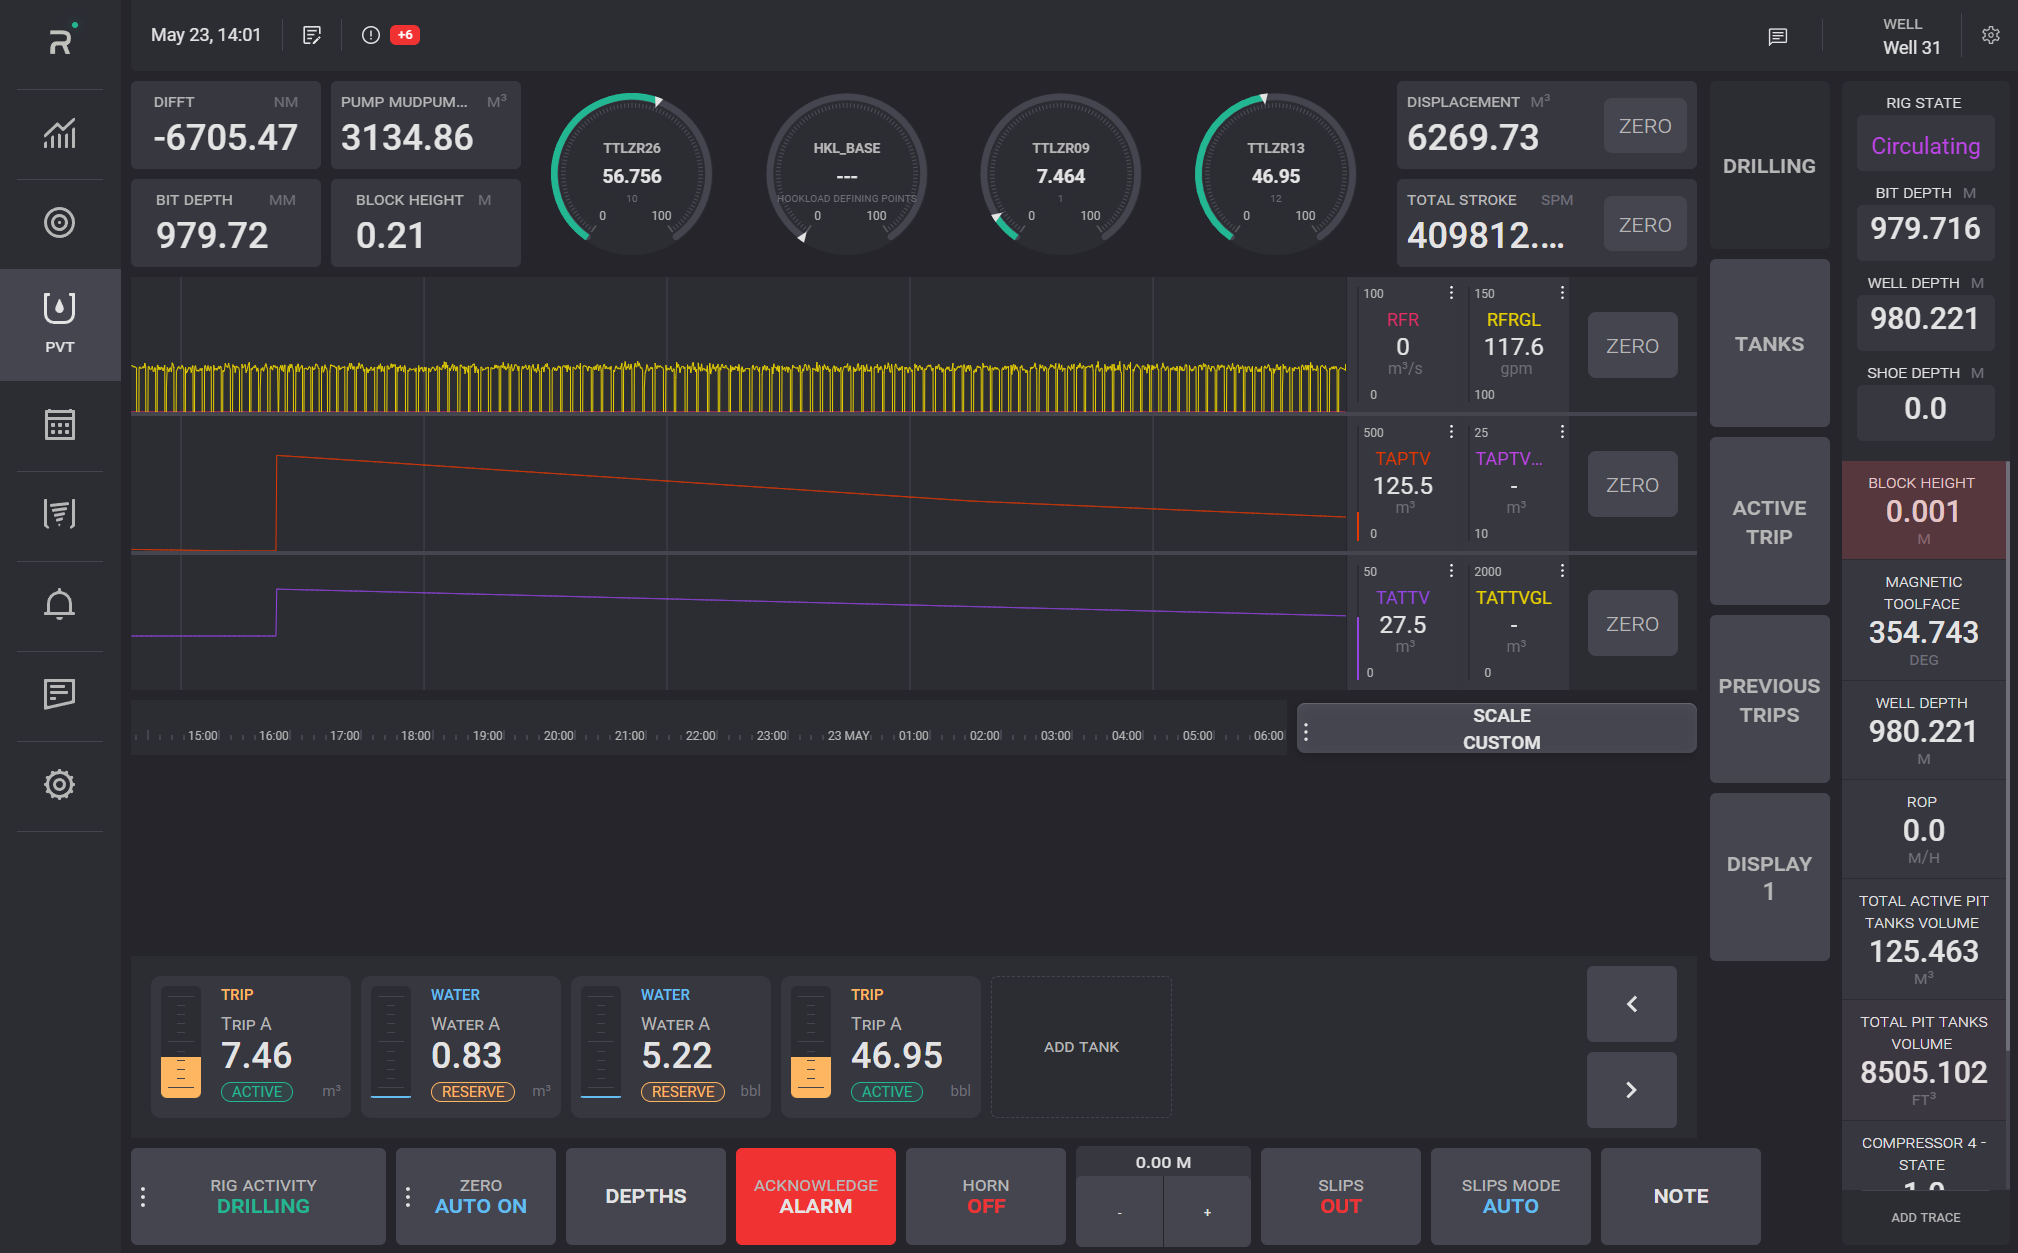Toggle HORN OFF button
The height and width of the screenshot is (1253, 2018).
[x=985, y=1196]
